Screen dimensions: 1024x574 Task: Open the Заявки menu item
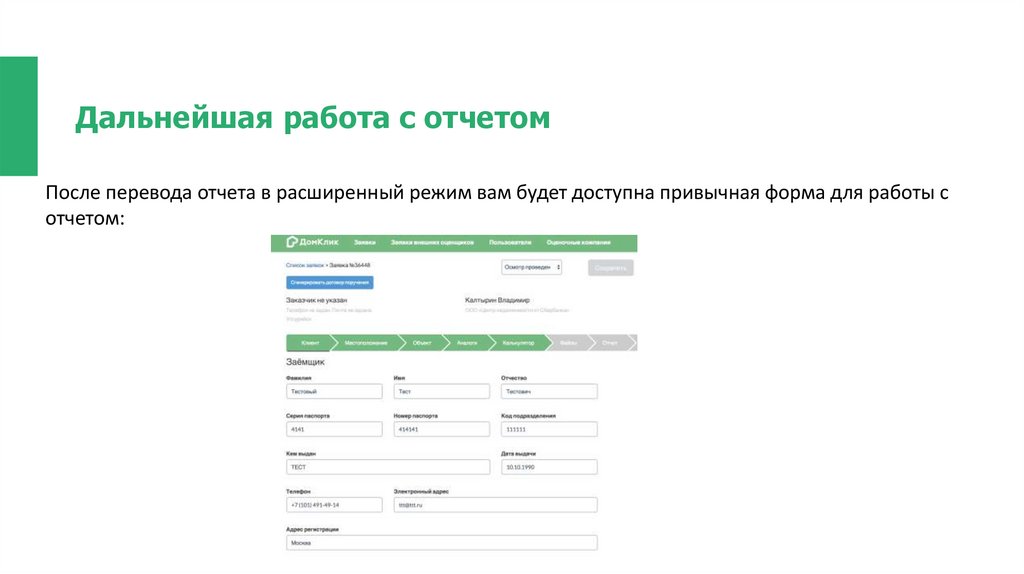coord(364,243)
